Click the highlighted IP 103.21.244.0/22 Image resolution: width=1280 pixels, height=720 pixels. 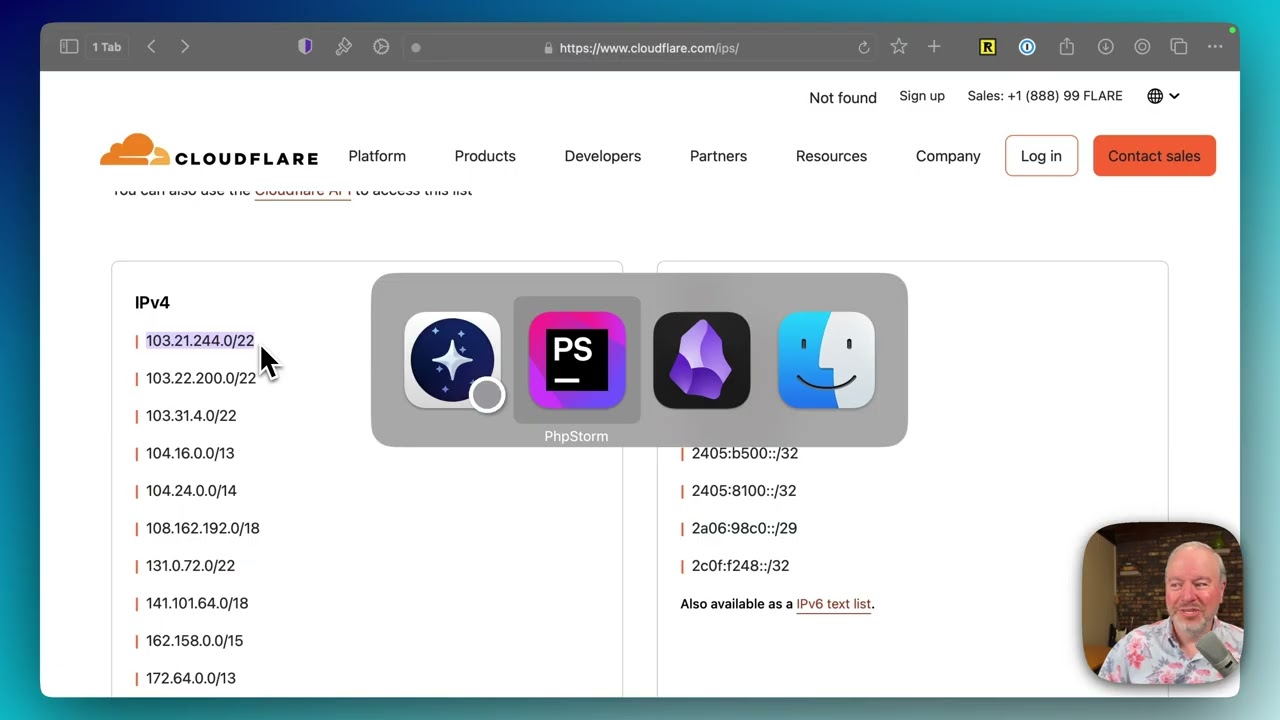tap(200, 341)
